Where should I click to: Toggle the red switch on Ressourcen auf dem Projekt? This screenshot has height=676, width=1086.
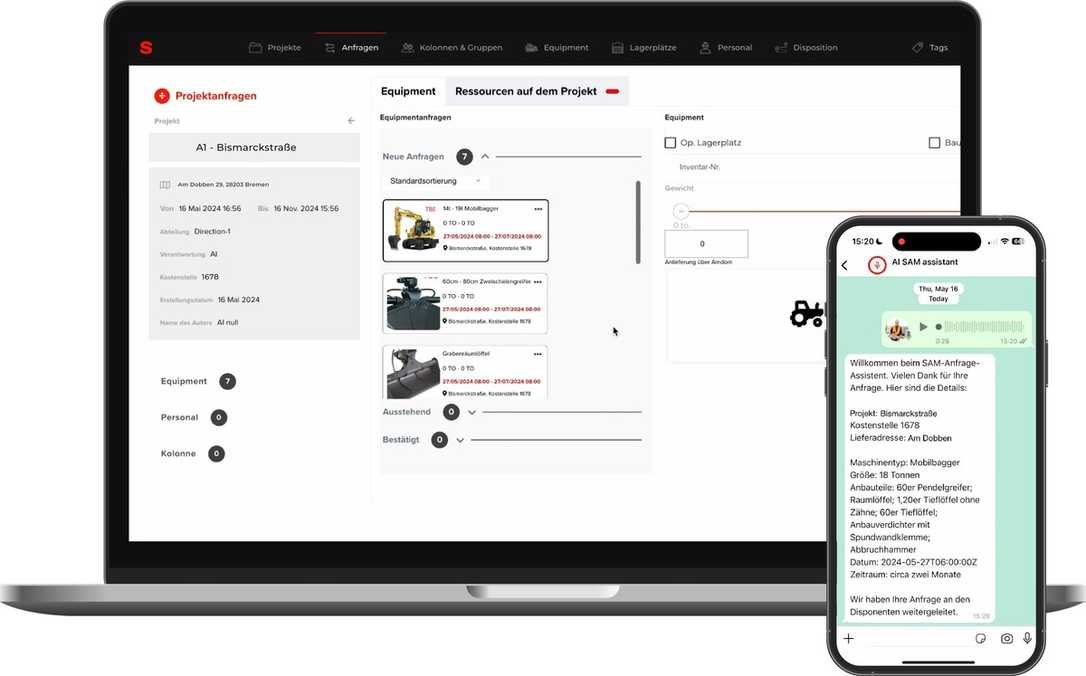[x=612, y=91]
